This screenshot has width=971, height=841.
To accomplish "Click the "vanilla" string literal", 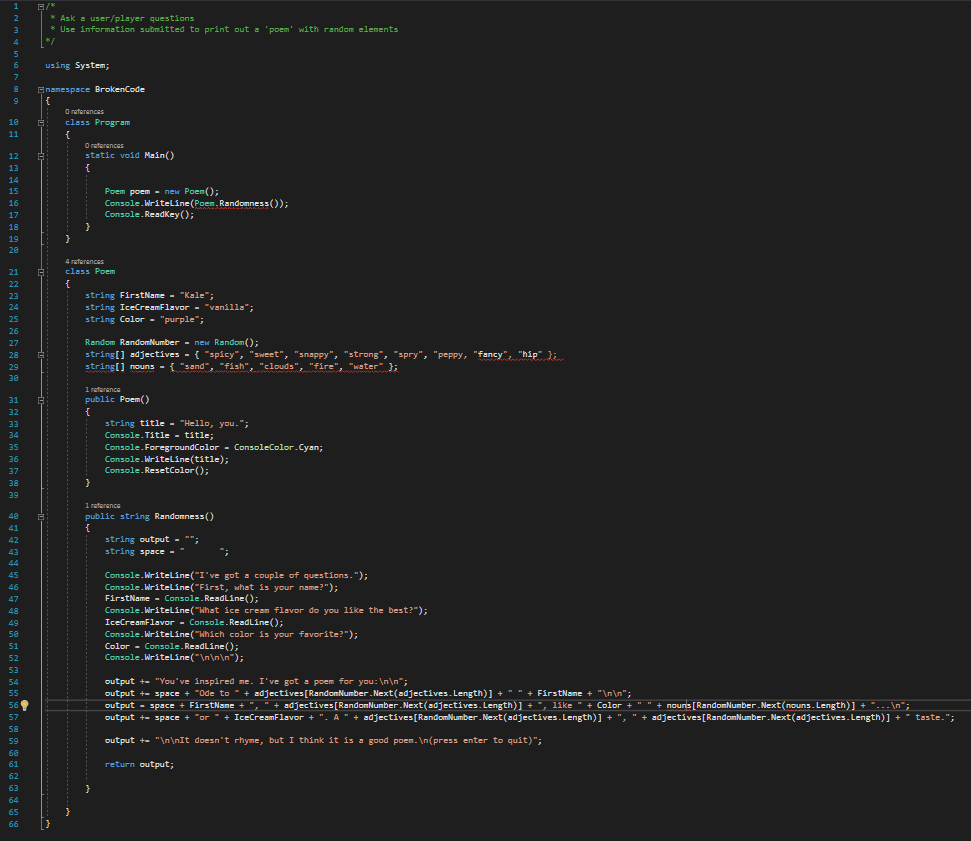I will click(227, 307).
